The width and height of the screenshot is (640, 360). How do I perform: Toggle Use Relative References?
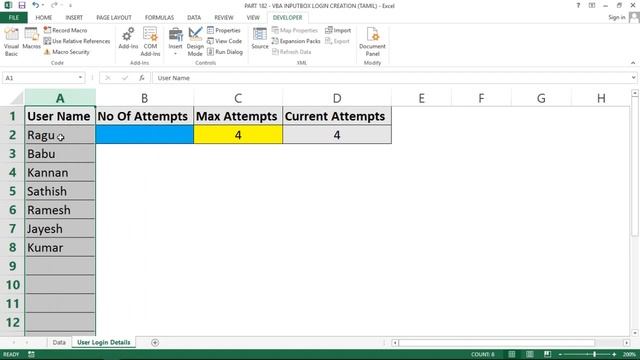tap(77, 41)
